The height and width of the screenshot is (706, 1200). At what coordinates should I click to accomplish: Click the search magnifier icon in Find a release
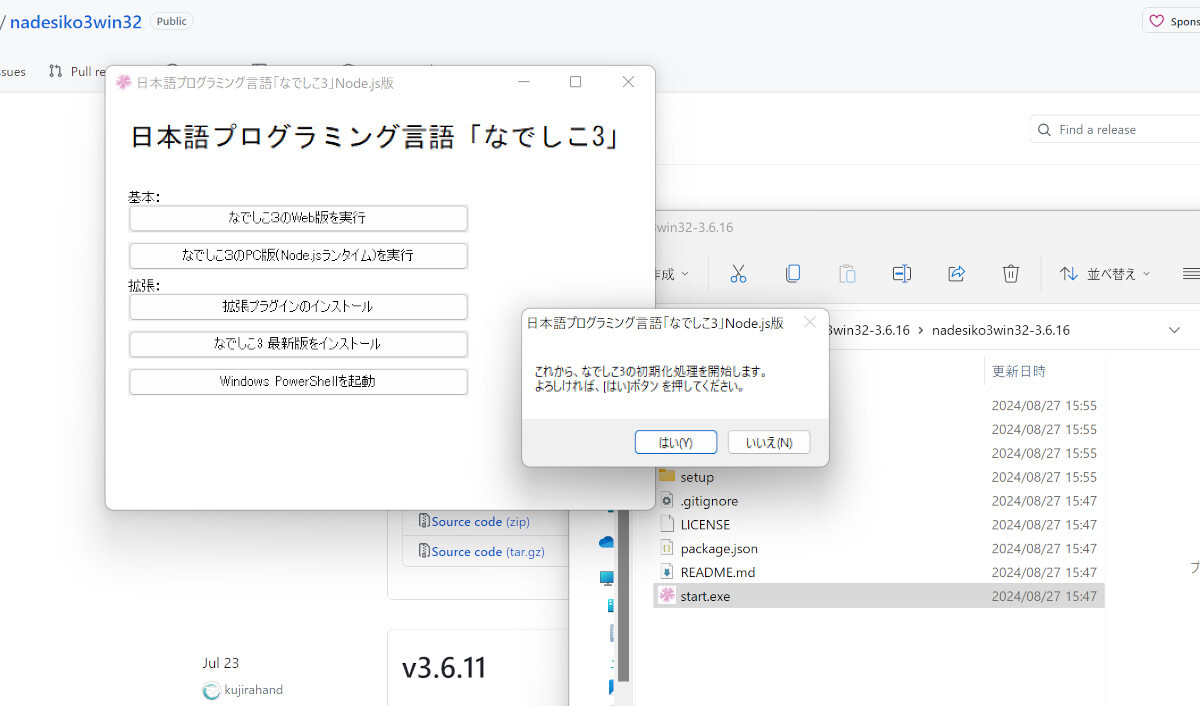click(x=1045, y=130)
